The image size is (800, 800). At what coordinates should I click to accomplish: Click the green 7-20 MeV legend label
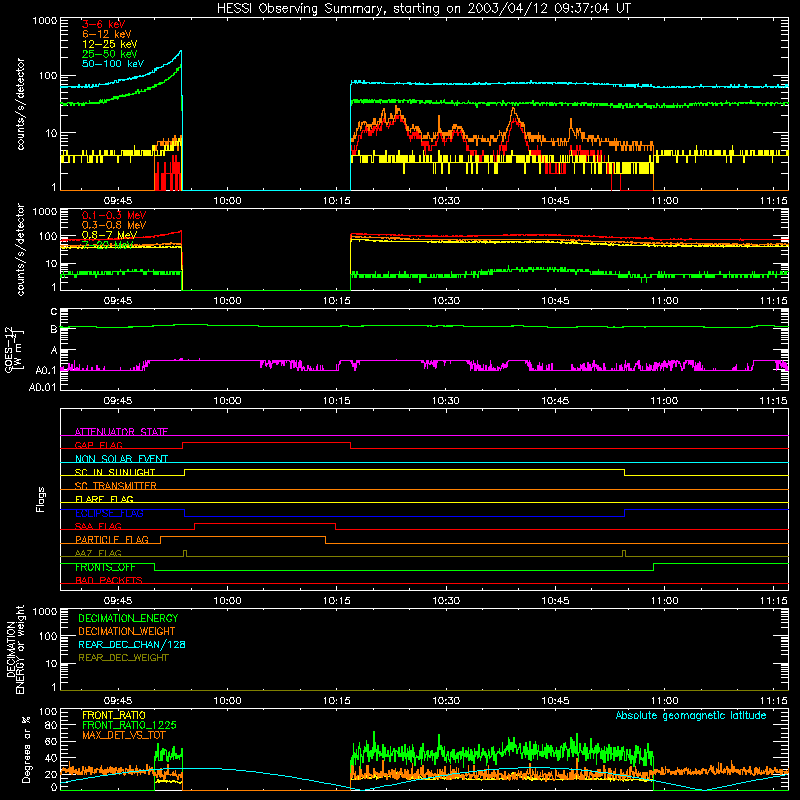(108, 245)
